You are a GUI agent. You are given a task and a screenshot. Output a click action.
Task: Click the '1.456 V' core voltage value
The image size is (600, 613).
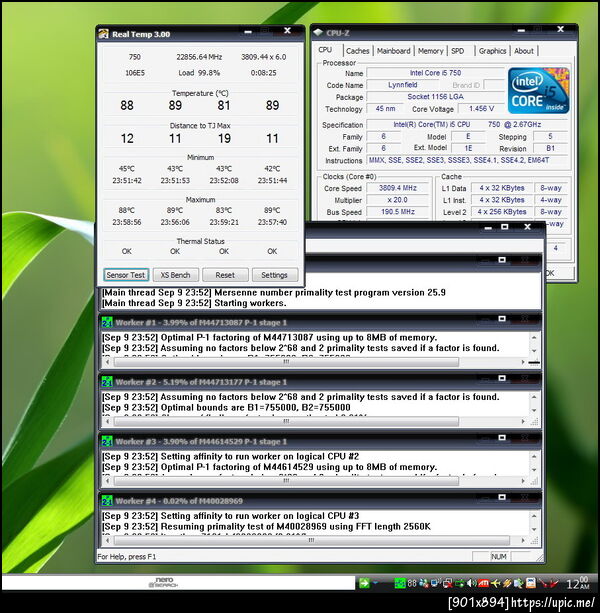[481, 109]
